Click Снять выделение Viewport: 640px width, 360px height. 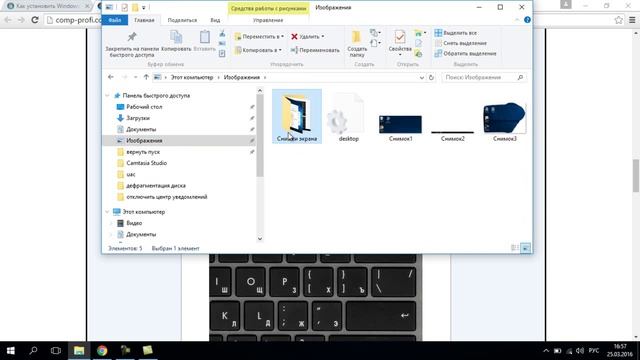(460, 43)
